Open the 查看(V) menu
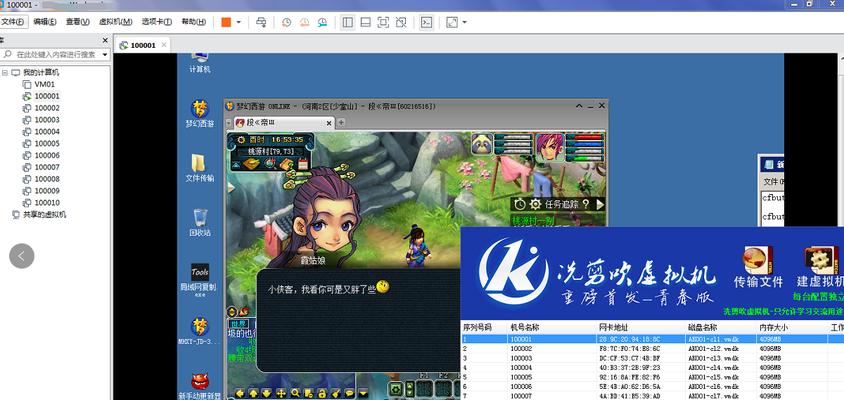 point(78,22)
